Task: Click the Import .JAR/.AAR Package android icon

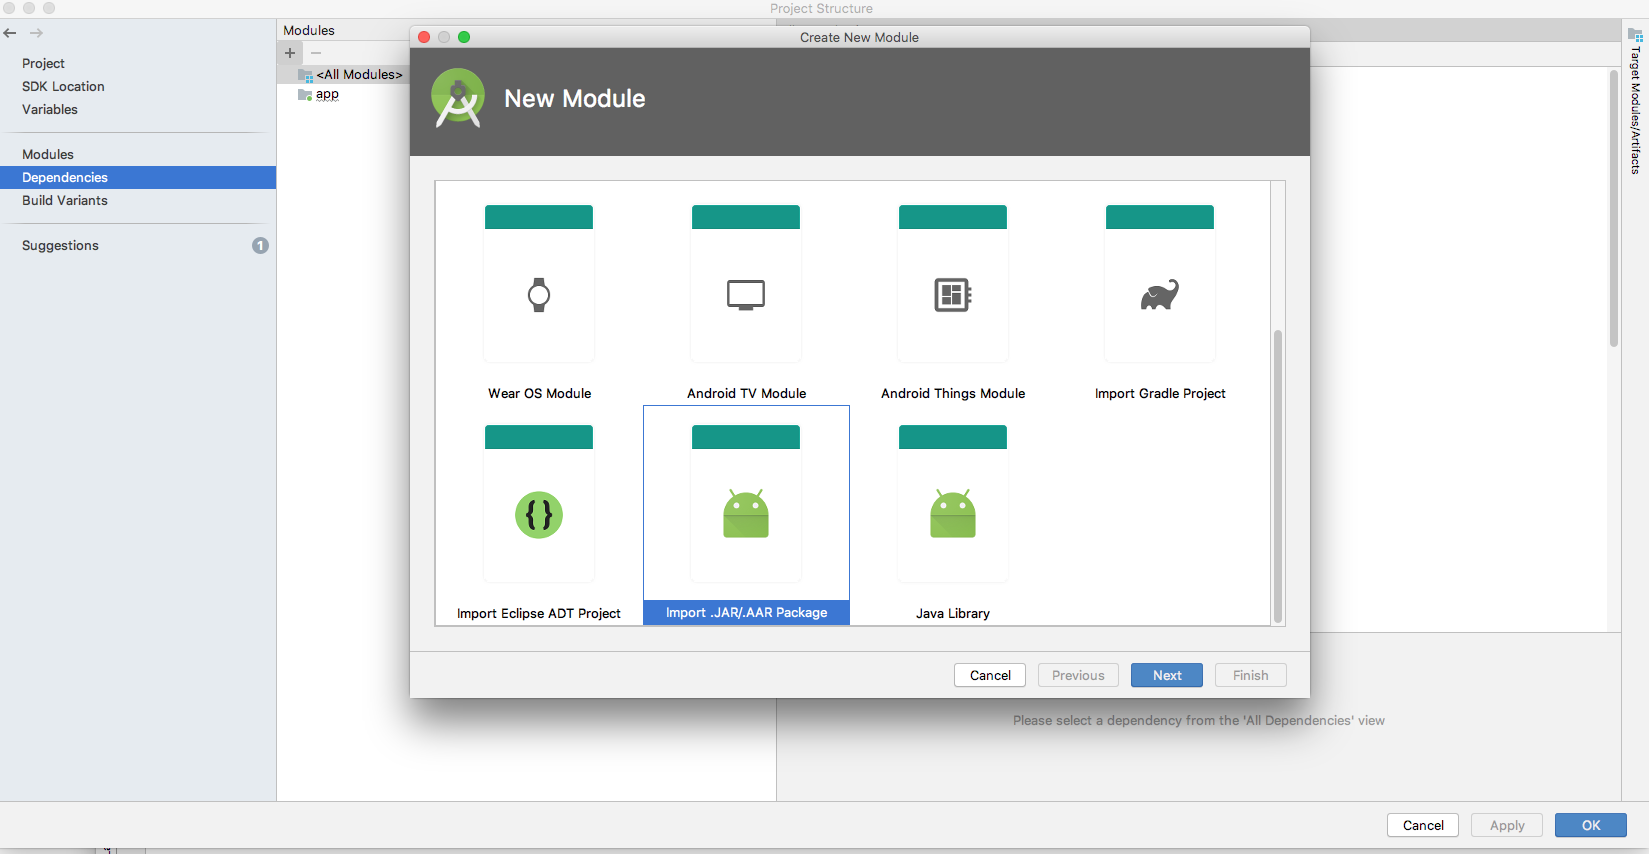Action: coord(746,513)
